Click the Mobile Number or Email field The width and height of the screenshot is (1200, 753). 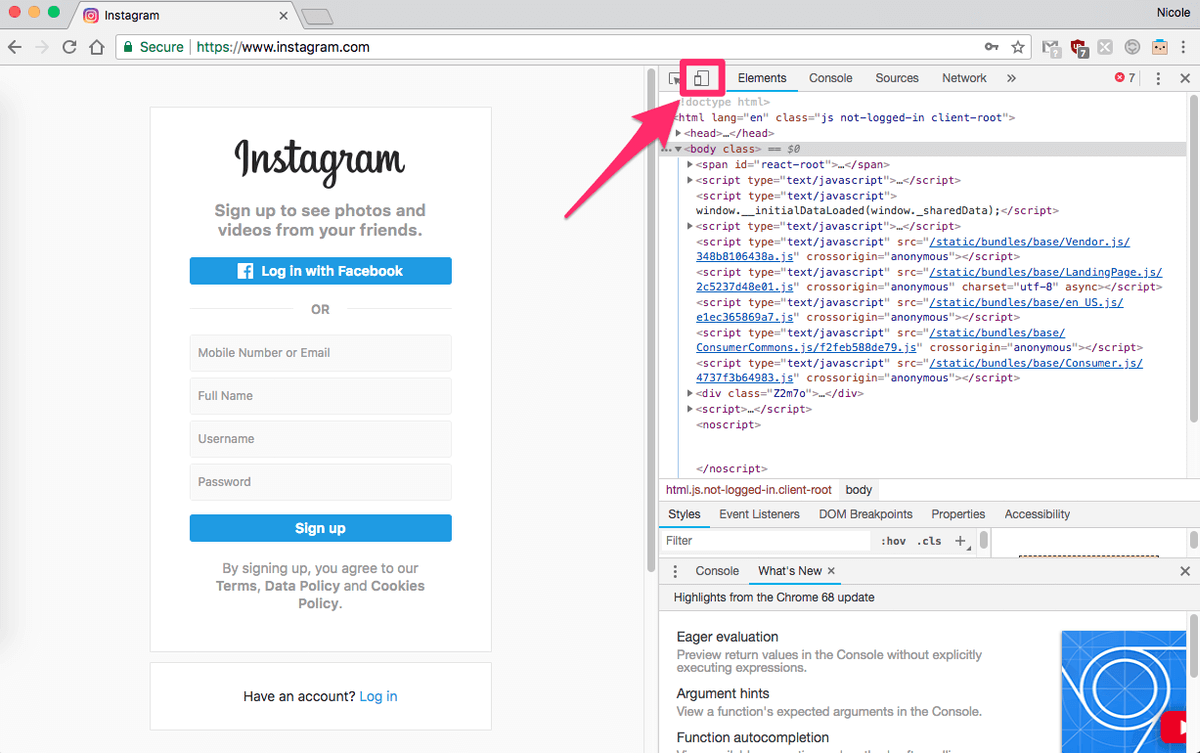(x=320, y=353)
